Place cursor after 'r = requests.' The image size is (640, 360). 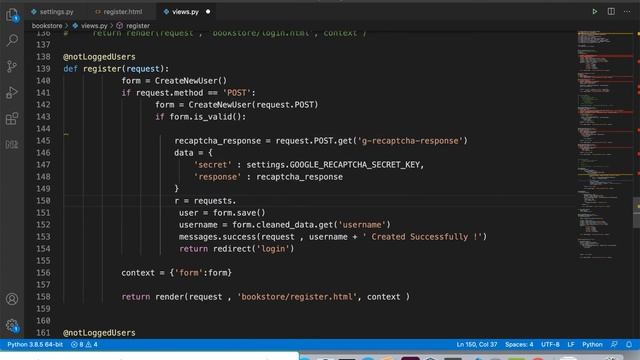click(236, 201)
